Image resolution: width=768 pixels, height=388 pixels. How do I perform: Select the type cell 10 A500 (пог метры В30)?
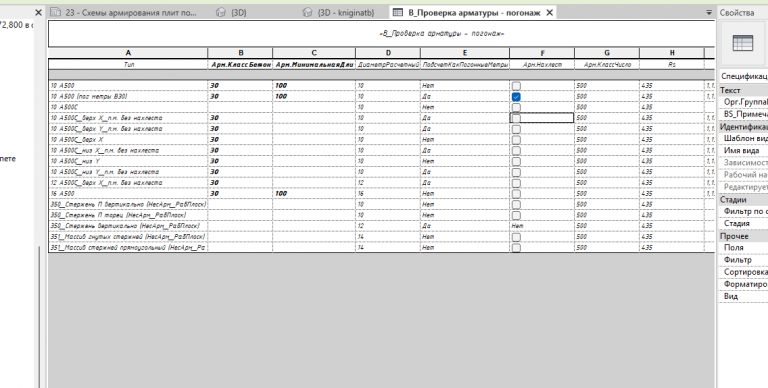click(x=128, y=97)
